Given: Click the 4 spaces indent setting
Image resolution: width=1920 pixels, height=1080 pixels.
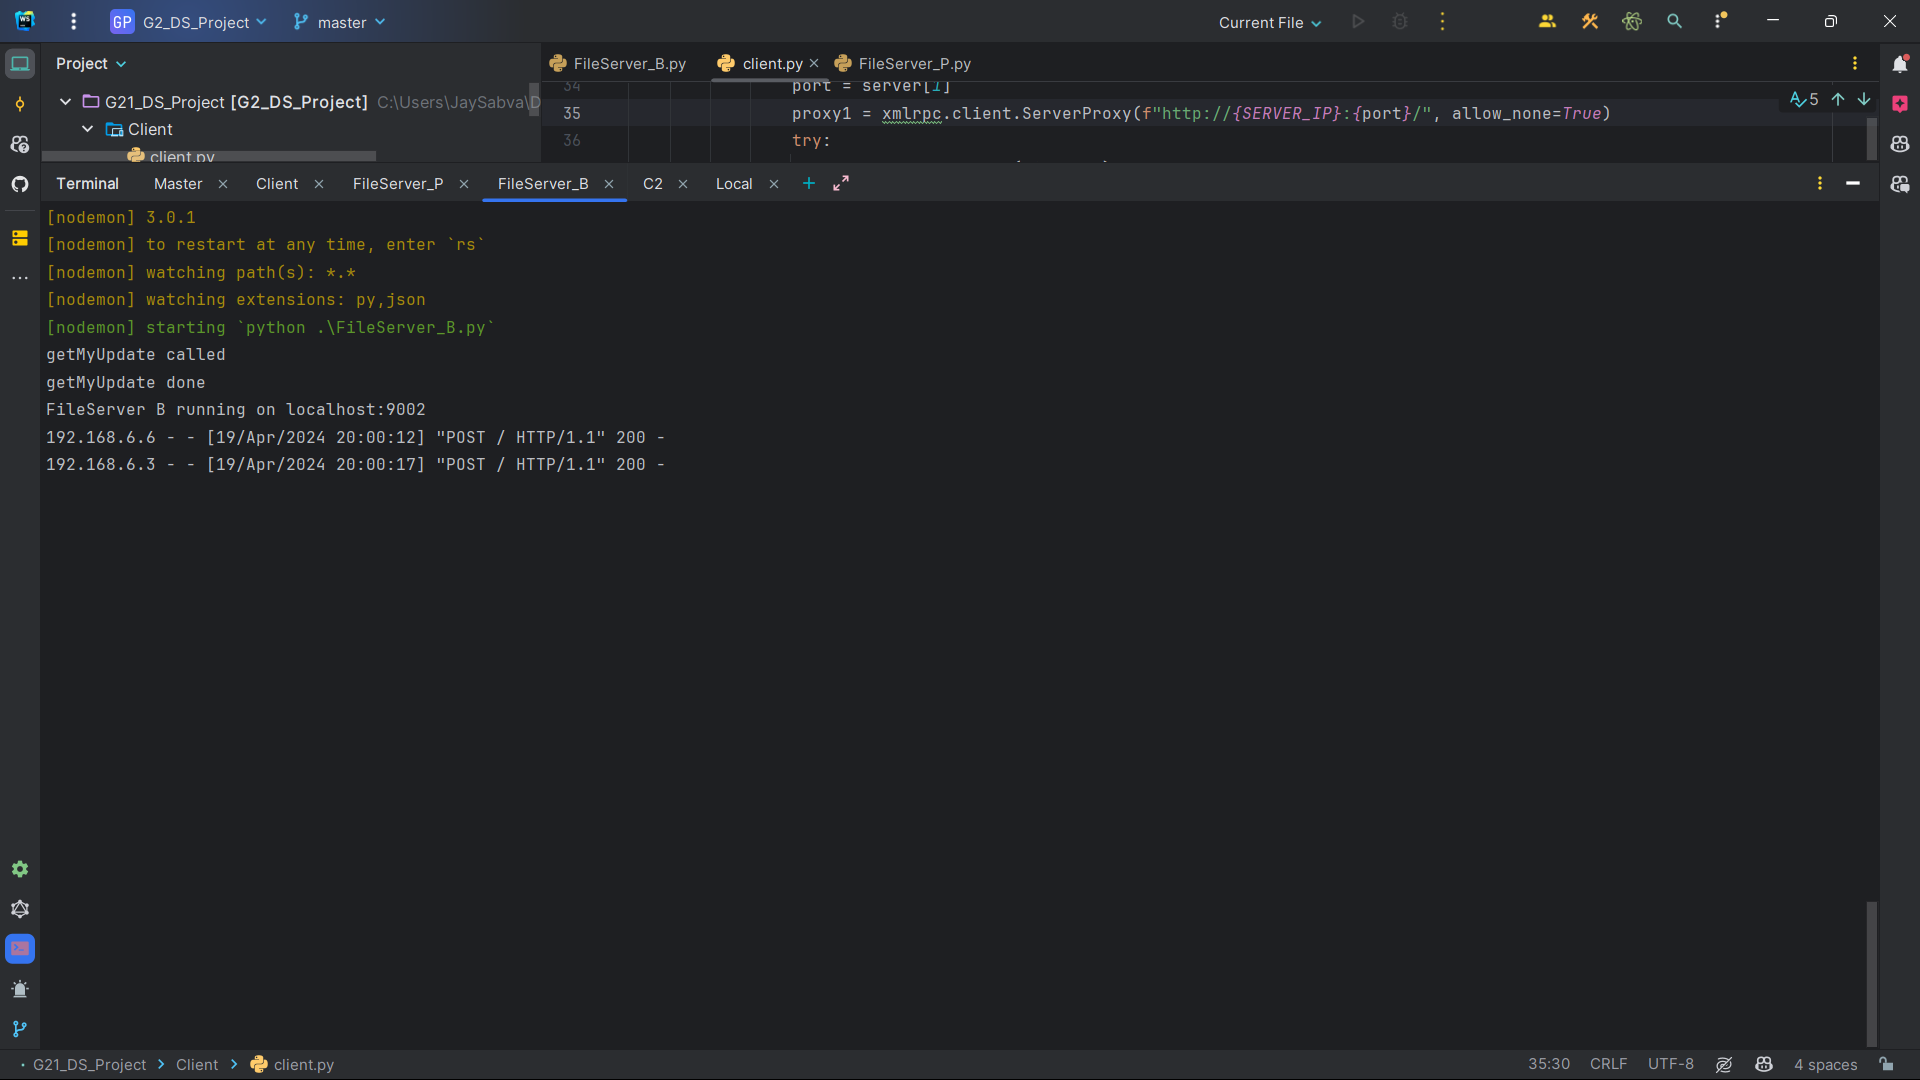Looking at the screenshot, I should click(1825, 1064).
